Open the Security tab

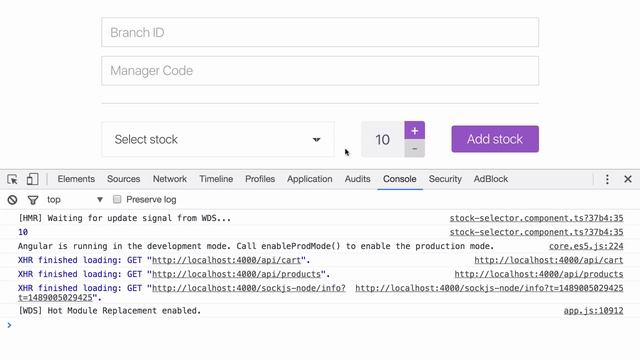(445, 179)
